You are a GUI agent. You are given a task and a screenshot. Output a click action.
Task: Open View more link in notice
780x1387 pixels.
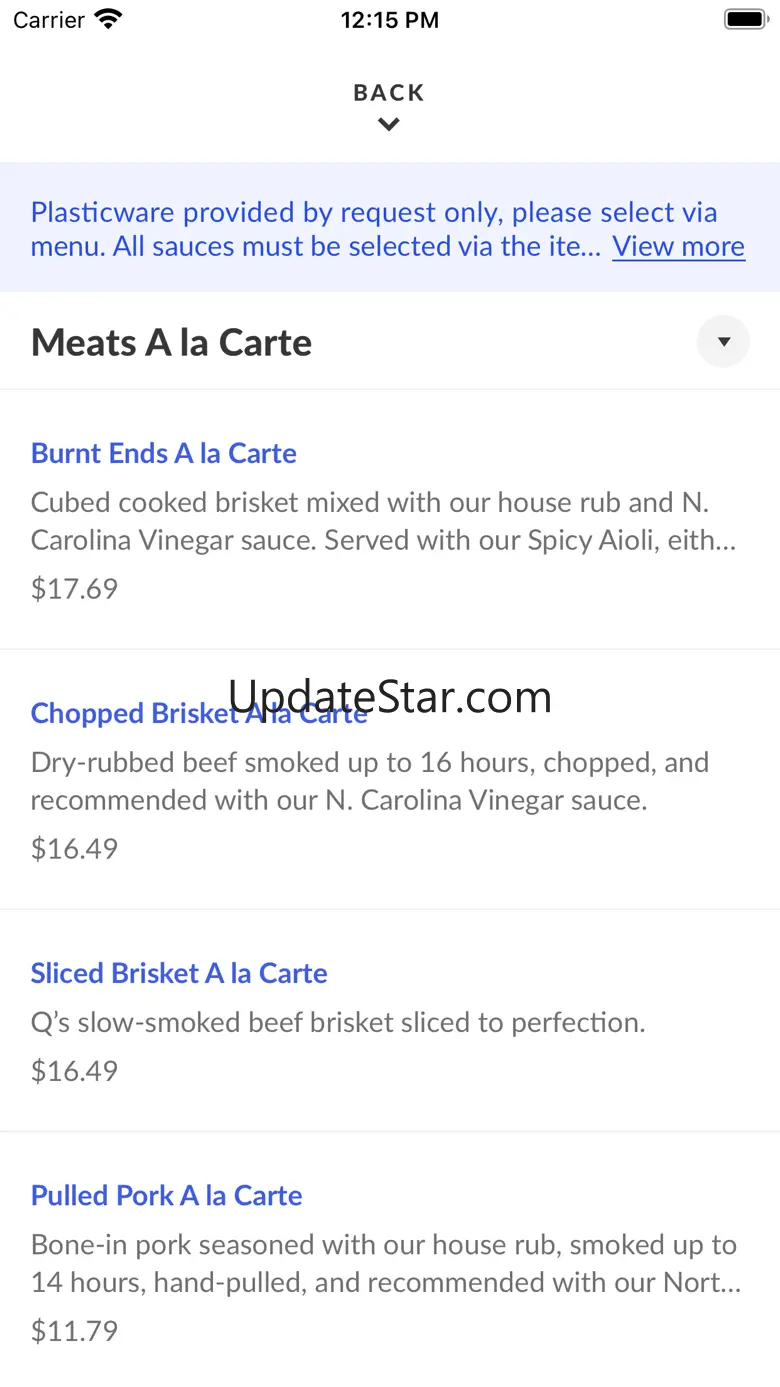[678, 246]
